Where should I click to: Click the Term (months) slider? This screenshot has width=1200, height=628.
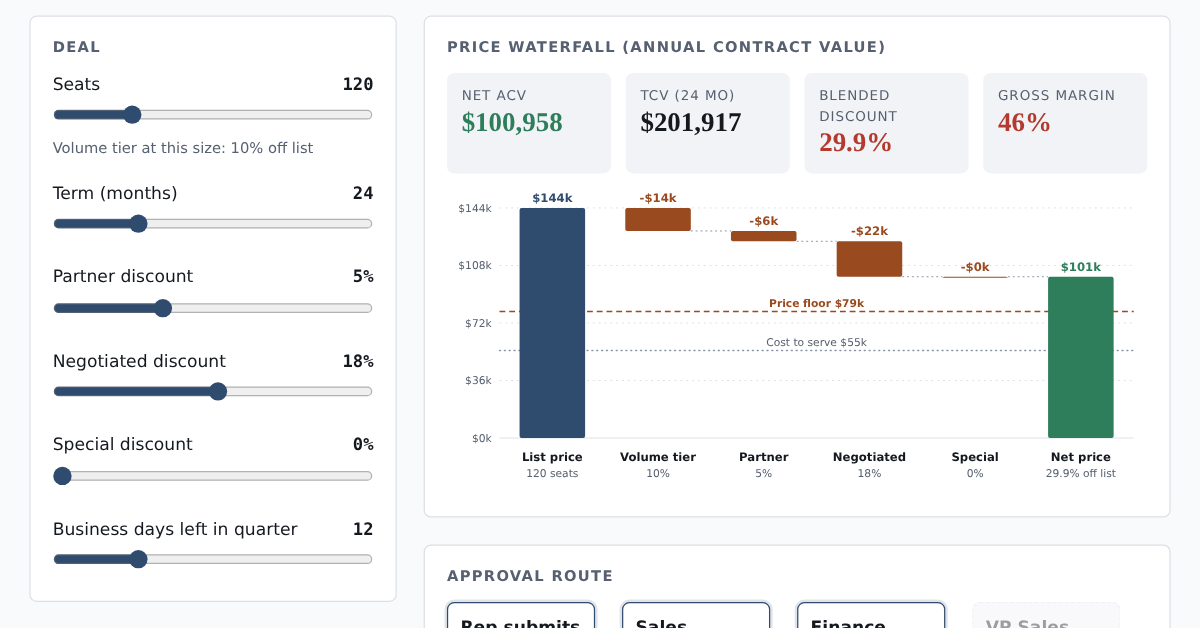213,224
